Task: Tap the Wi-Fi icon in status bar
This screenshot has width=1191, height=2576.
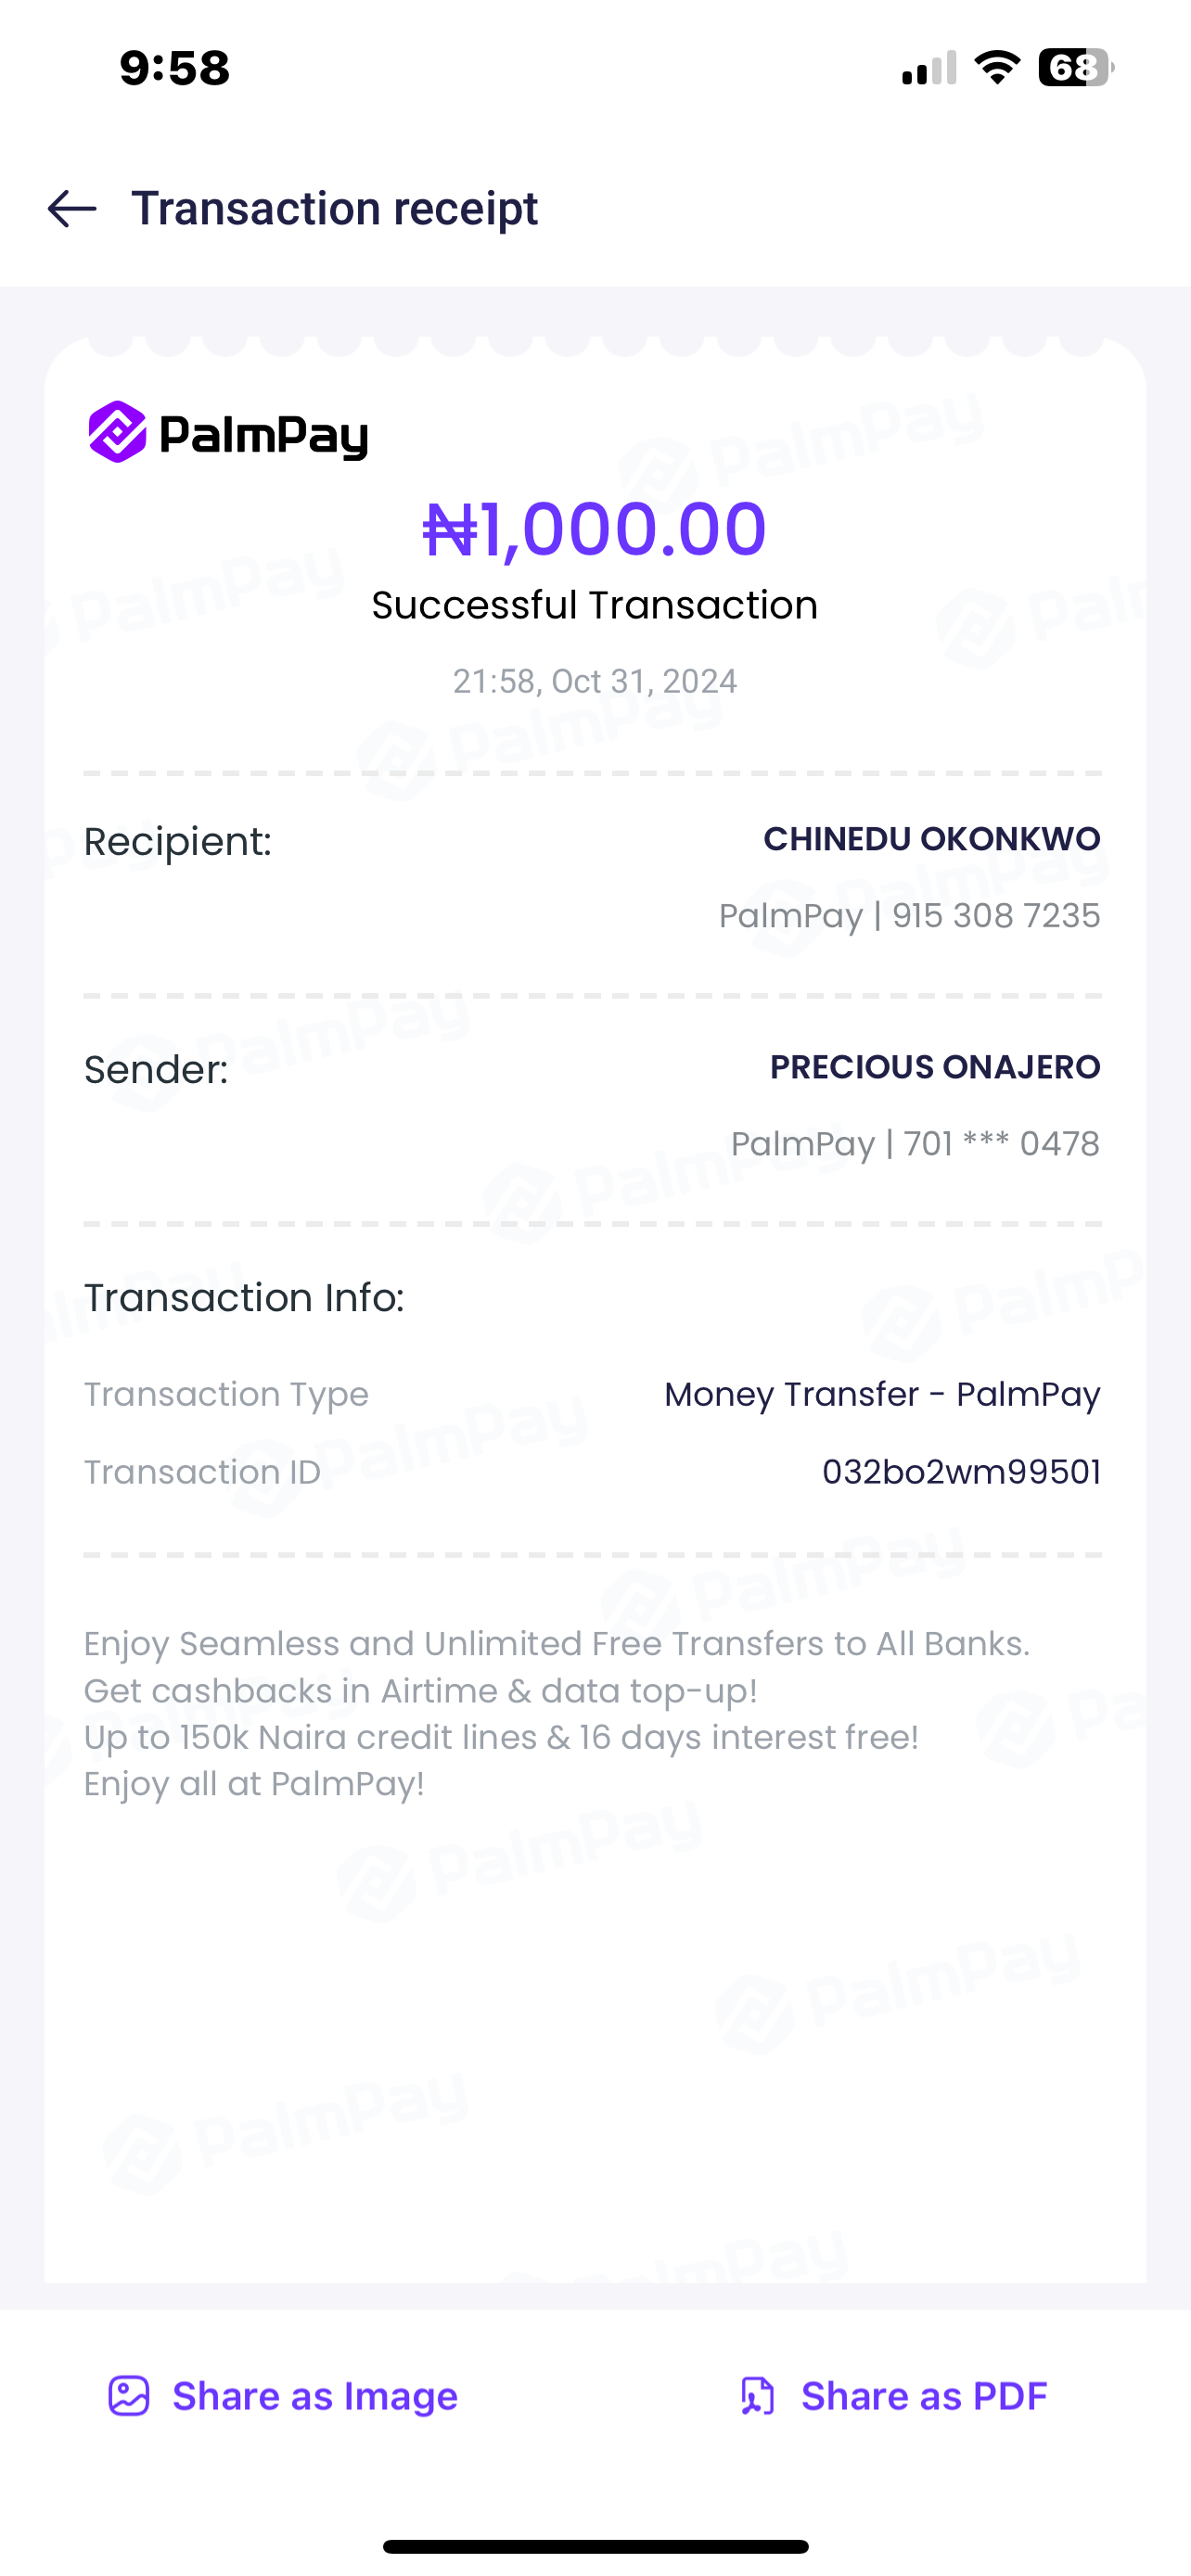Action: click(997, 68)
